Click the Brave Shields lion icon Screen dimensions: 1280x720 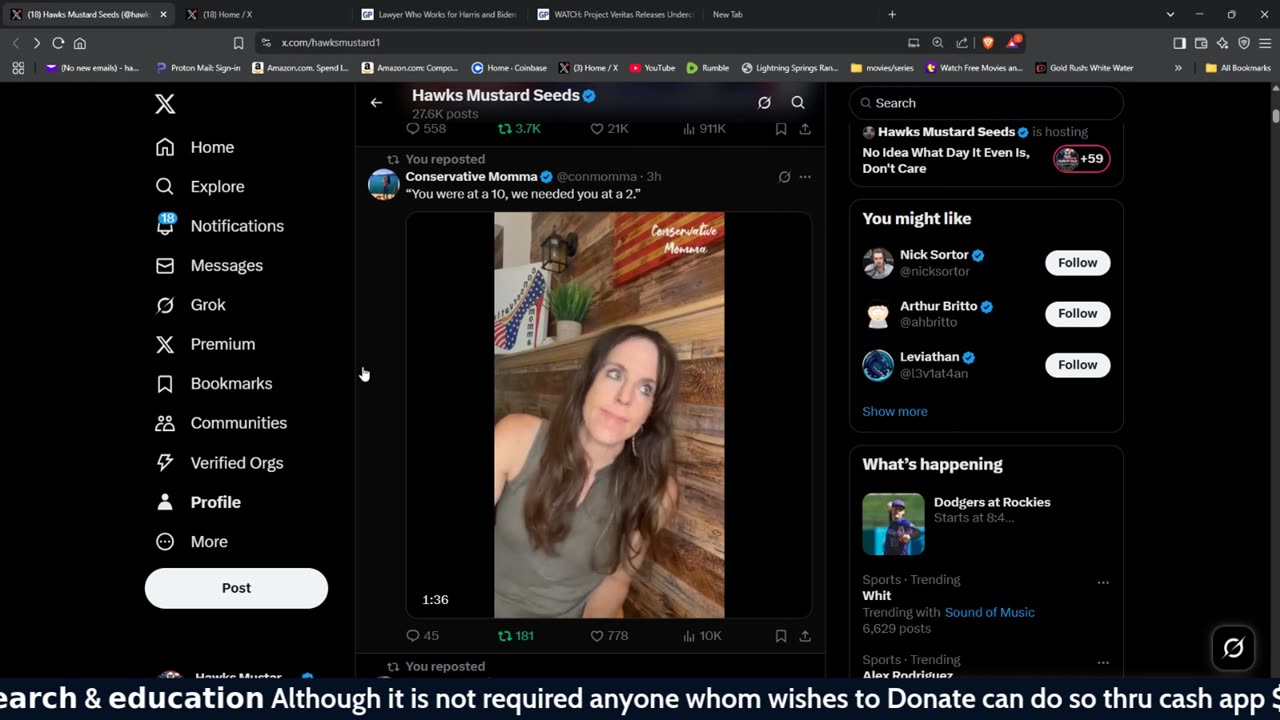click(x=987, y=43)
